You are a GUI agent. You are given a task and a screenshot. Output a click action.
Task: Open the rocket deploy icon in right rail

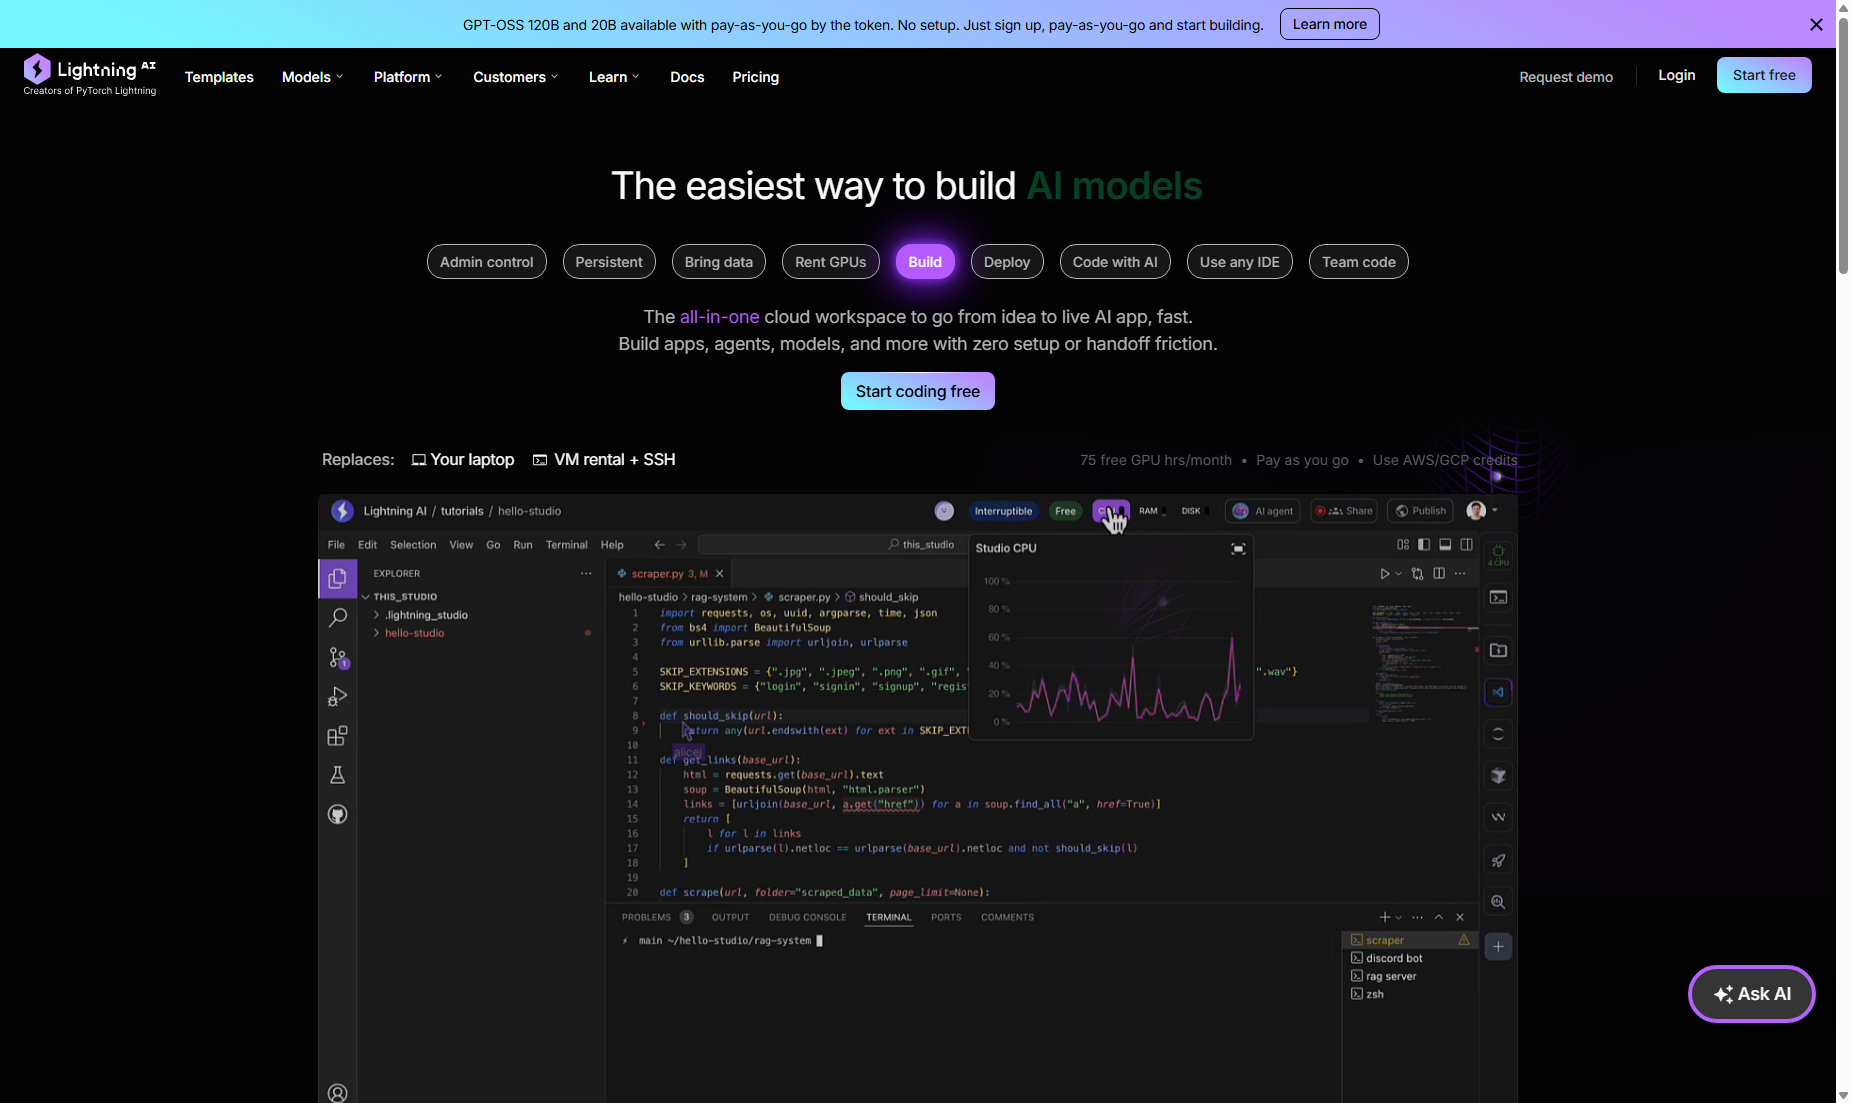pyautogui.click(x=1498, y=860)
